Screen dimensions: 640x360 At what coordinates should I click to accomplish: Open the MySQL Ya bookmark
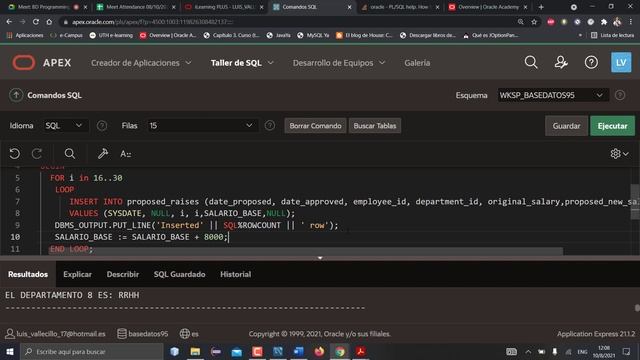click(x=313, y=36)
